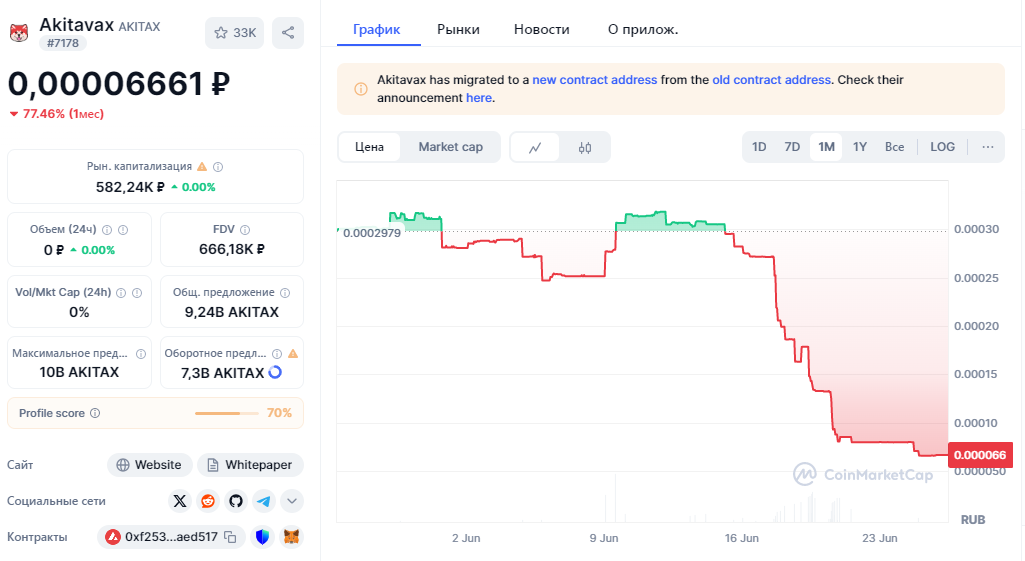Switch chart to line view

[536, 147]
